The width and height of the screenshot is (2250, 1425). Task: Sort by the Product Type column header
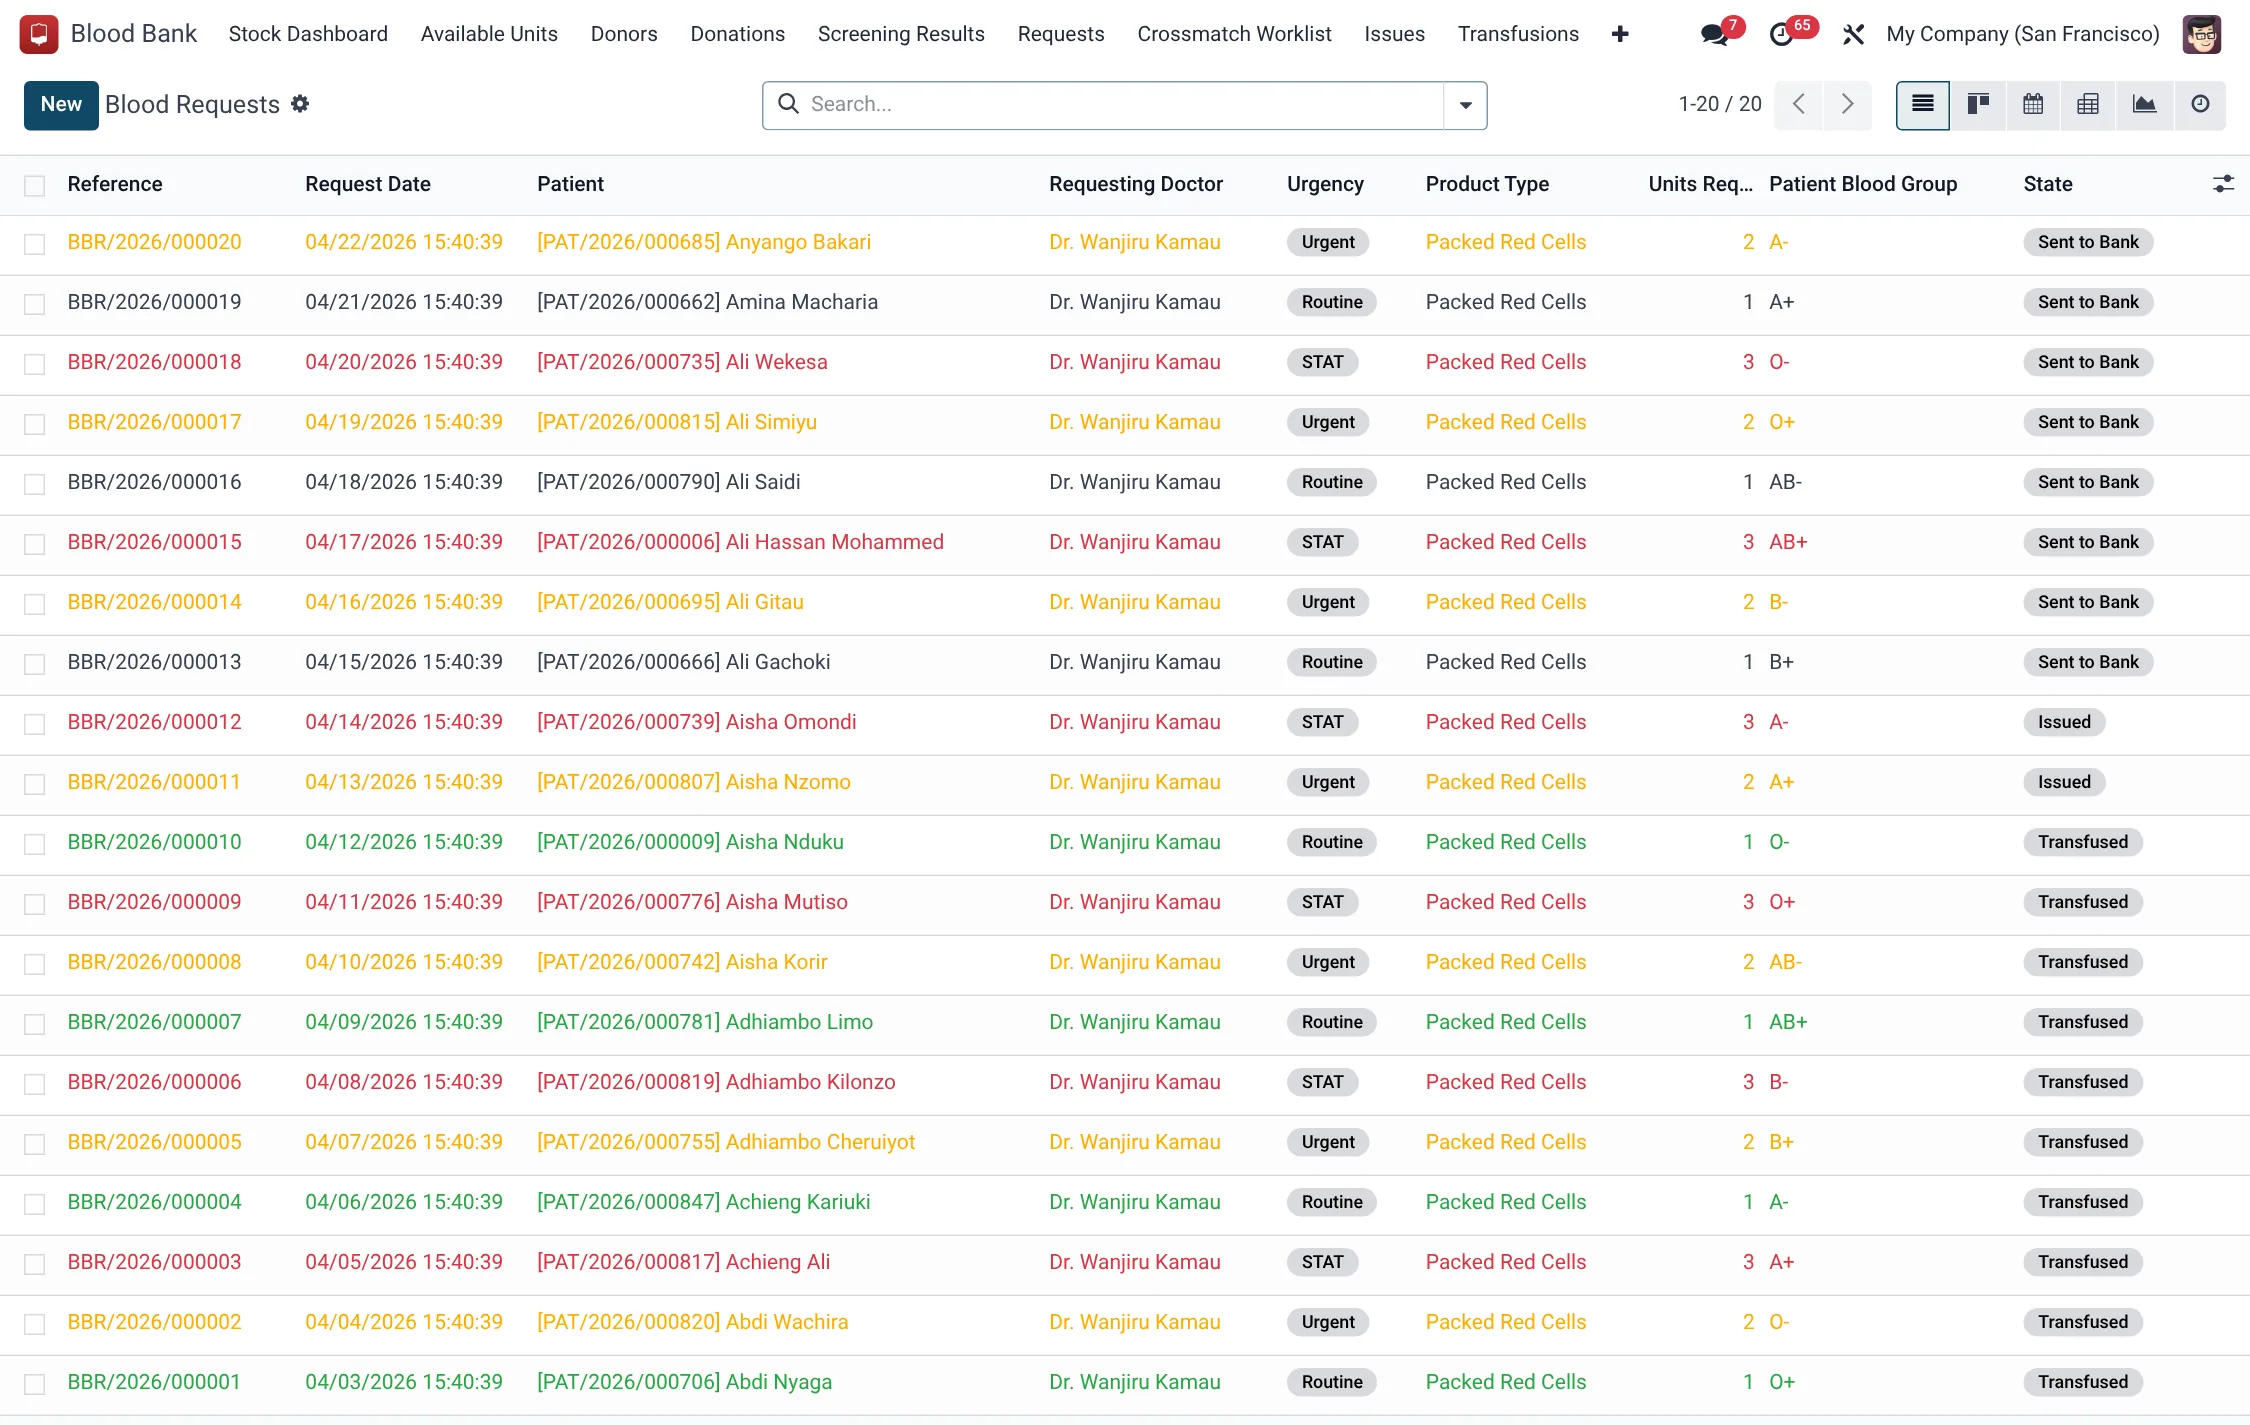tap(1487, 184)
